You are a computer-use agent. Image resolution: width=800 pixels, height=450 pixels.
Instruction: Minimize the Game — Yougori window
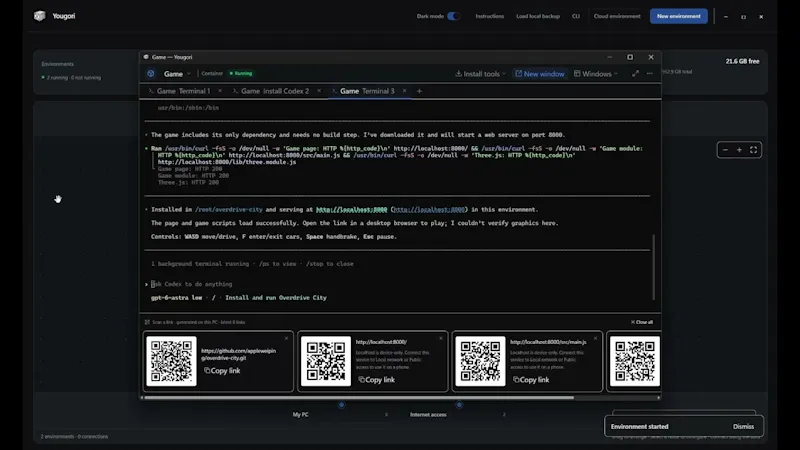610,57
